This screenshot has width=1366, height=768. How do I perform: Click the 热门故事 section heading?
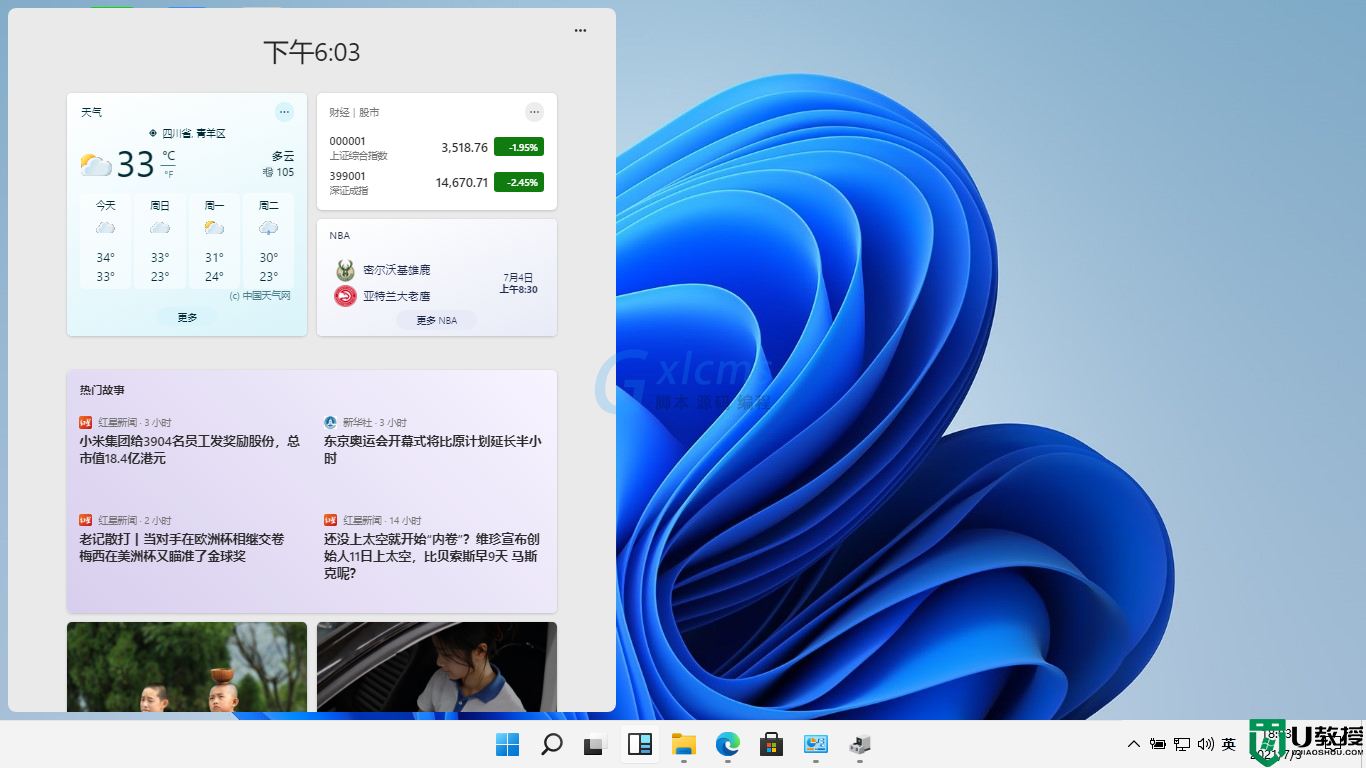point(102,390)
